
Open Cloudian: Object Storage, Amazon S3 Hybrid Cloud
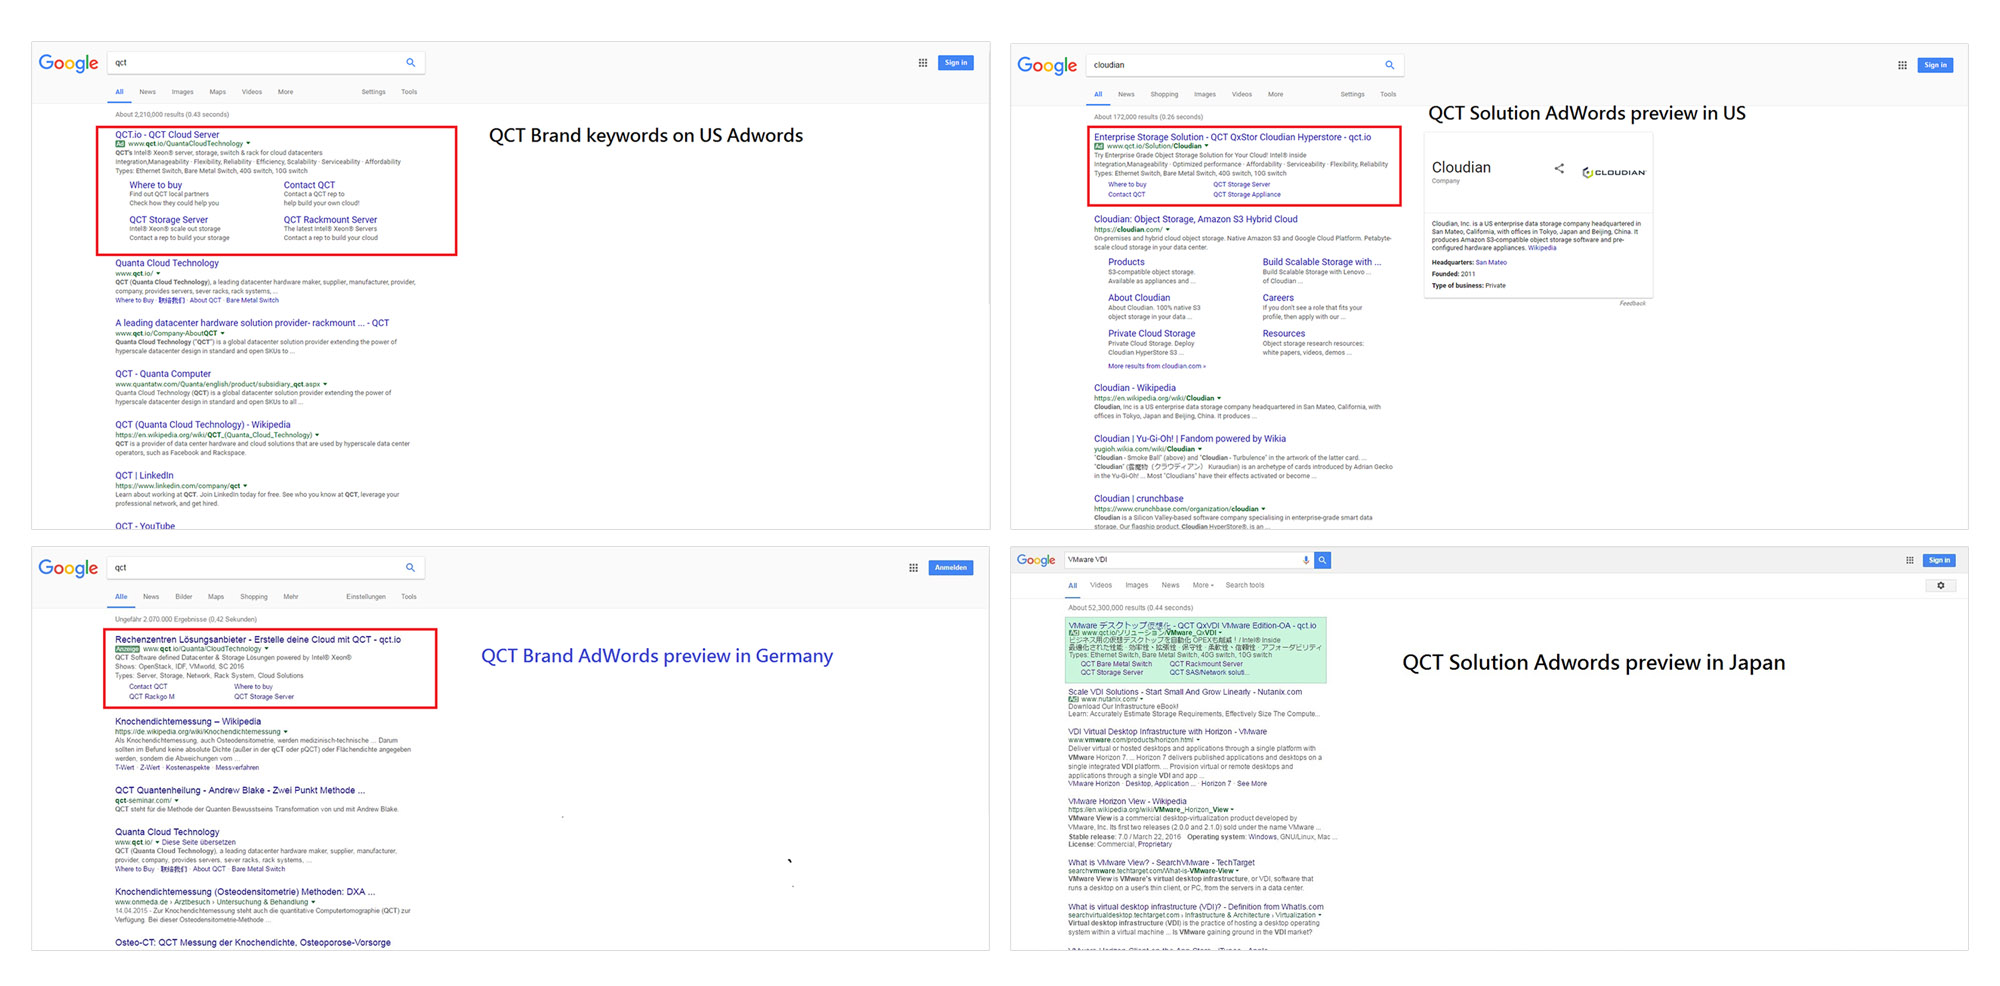click(1195, 219)
